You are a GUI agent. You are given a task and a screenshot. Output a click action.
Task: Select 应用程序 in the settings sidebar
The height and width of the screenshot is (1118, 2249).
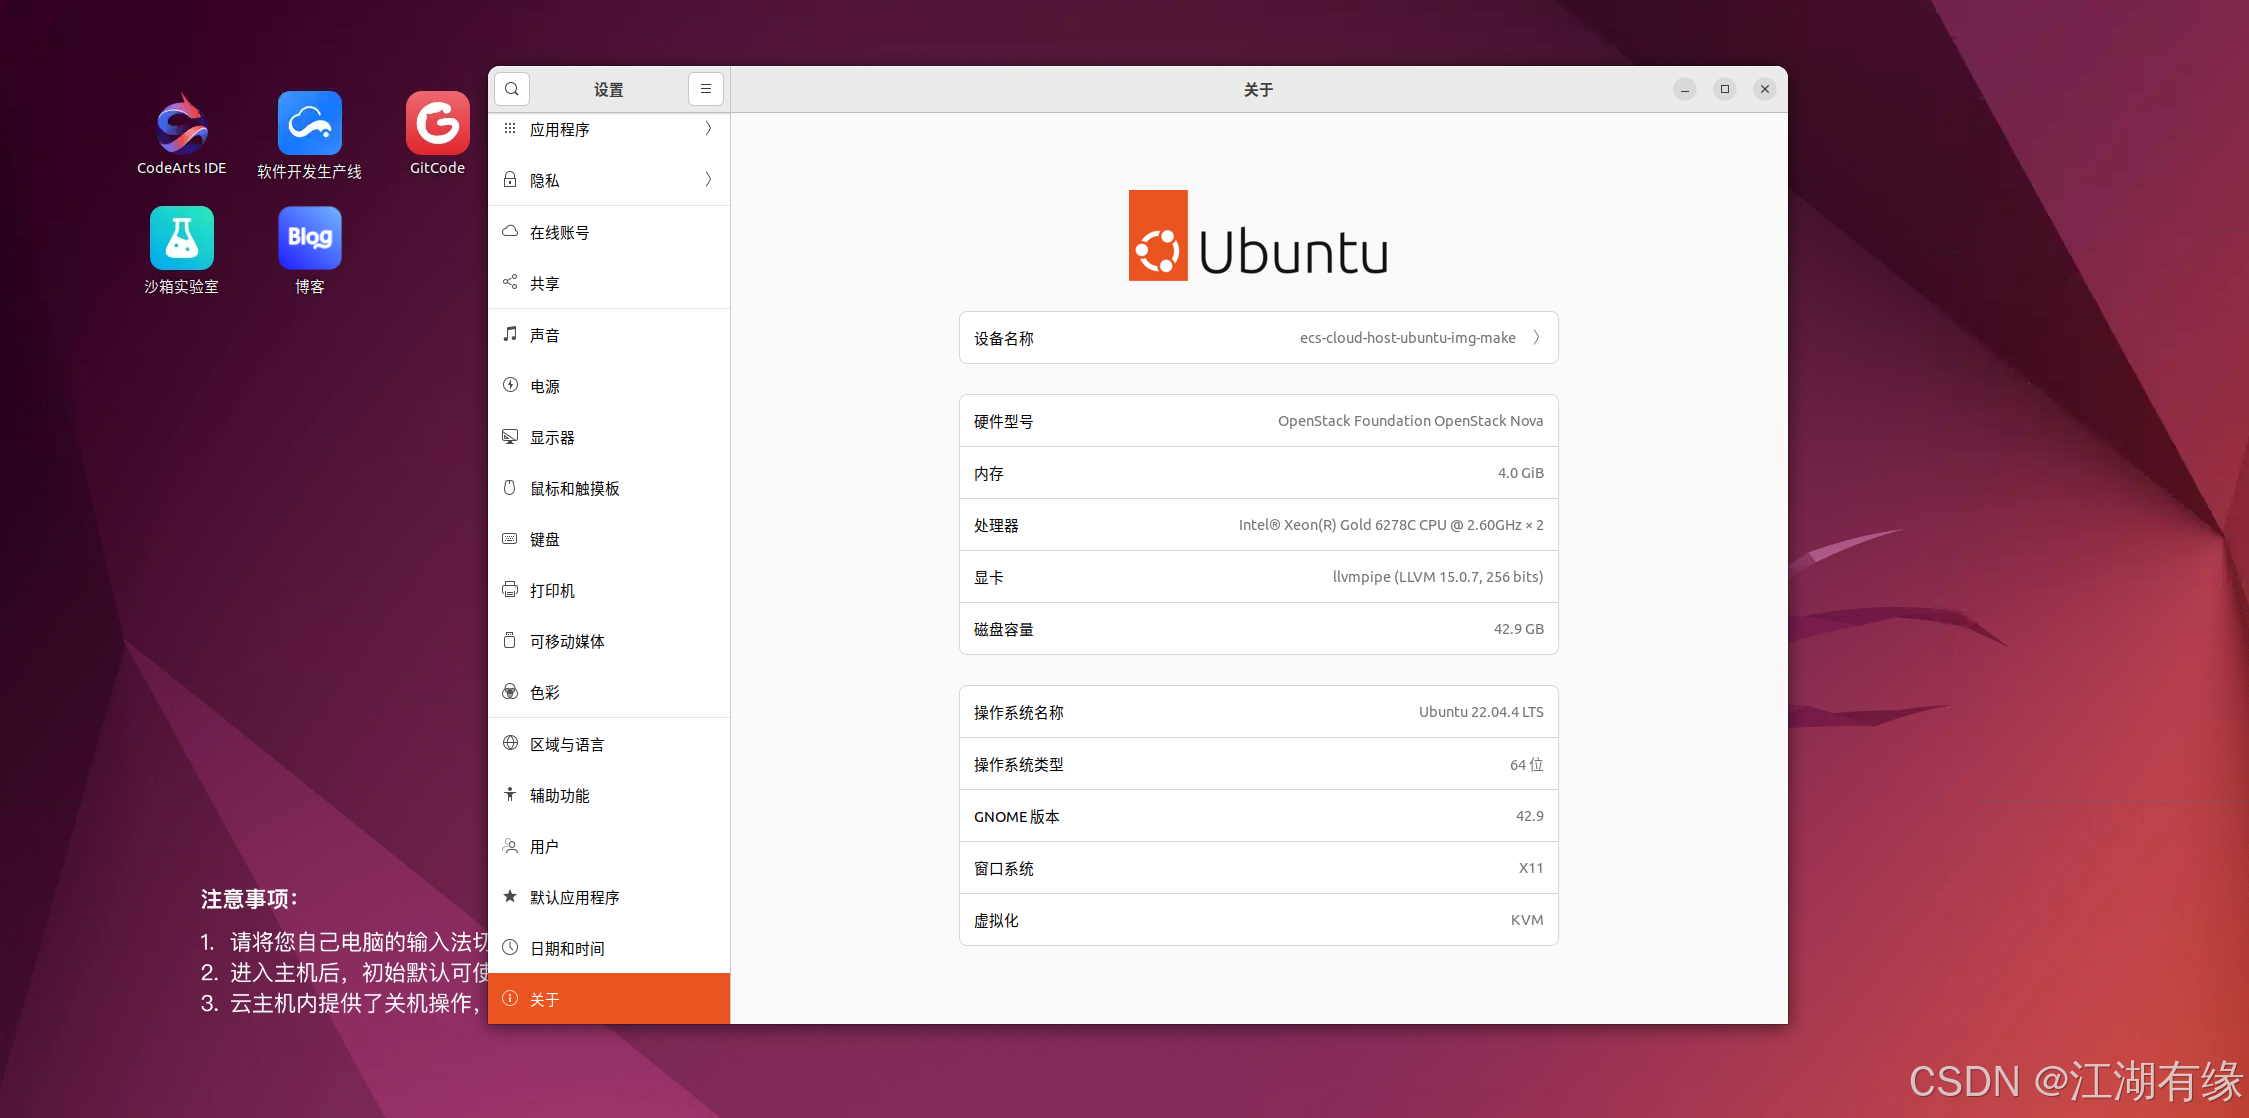[609, 129]
